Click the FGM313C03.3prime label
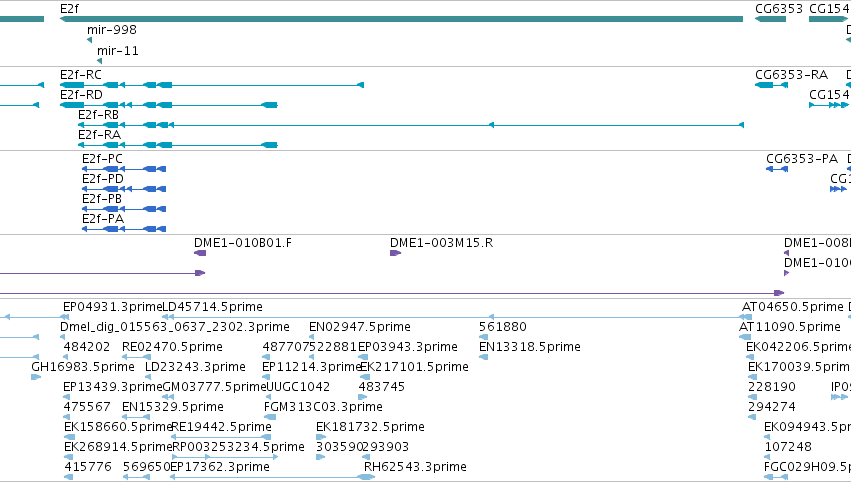 [x=323, y=408]
